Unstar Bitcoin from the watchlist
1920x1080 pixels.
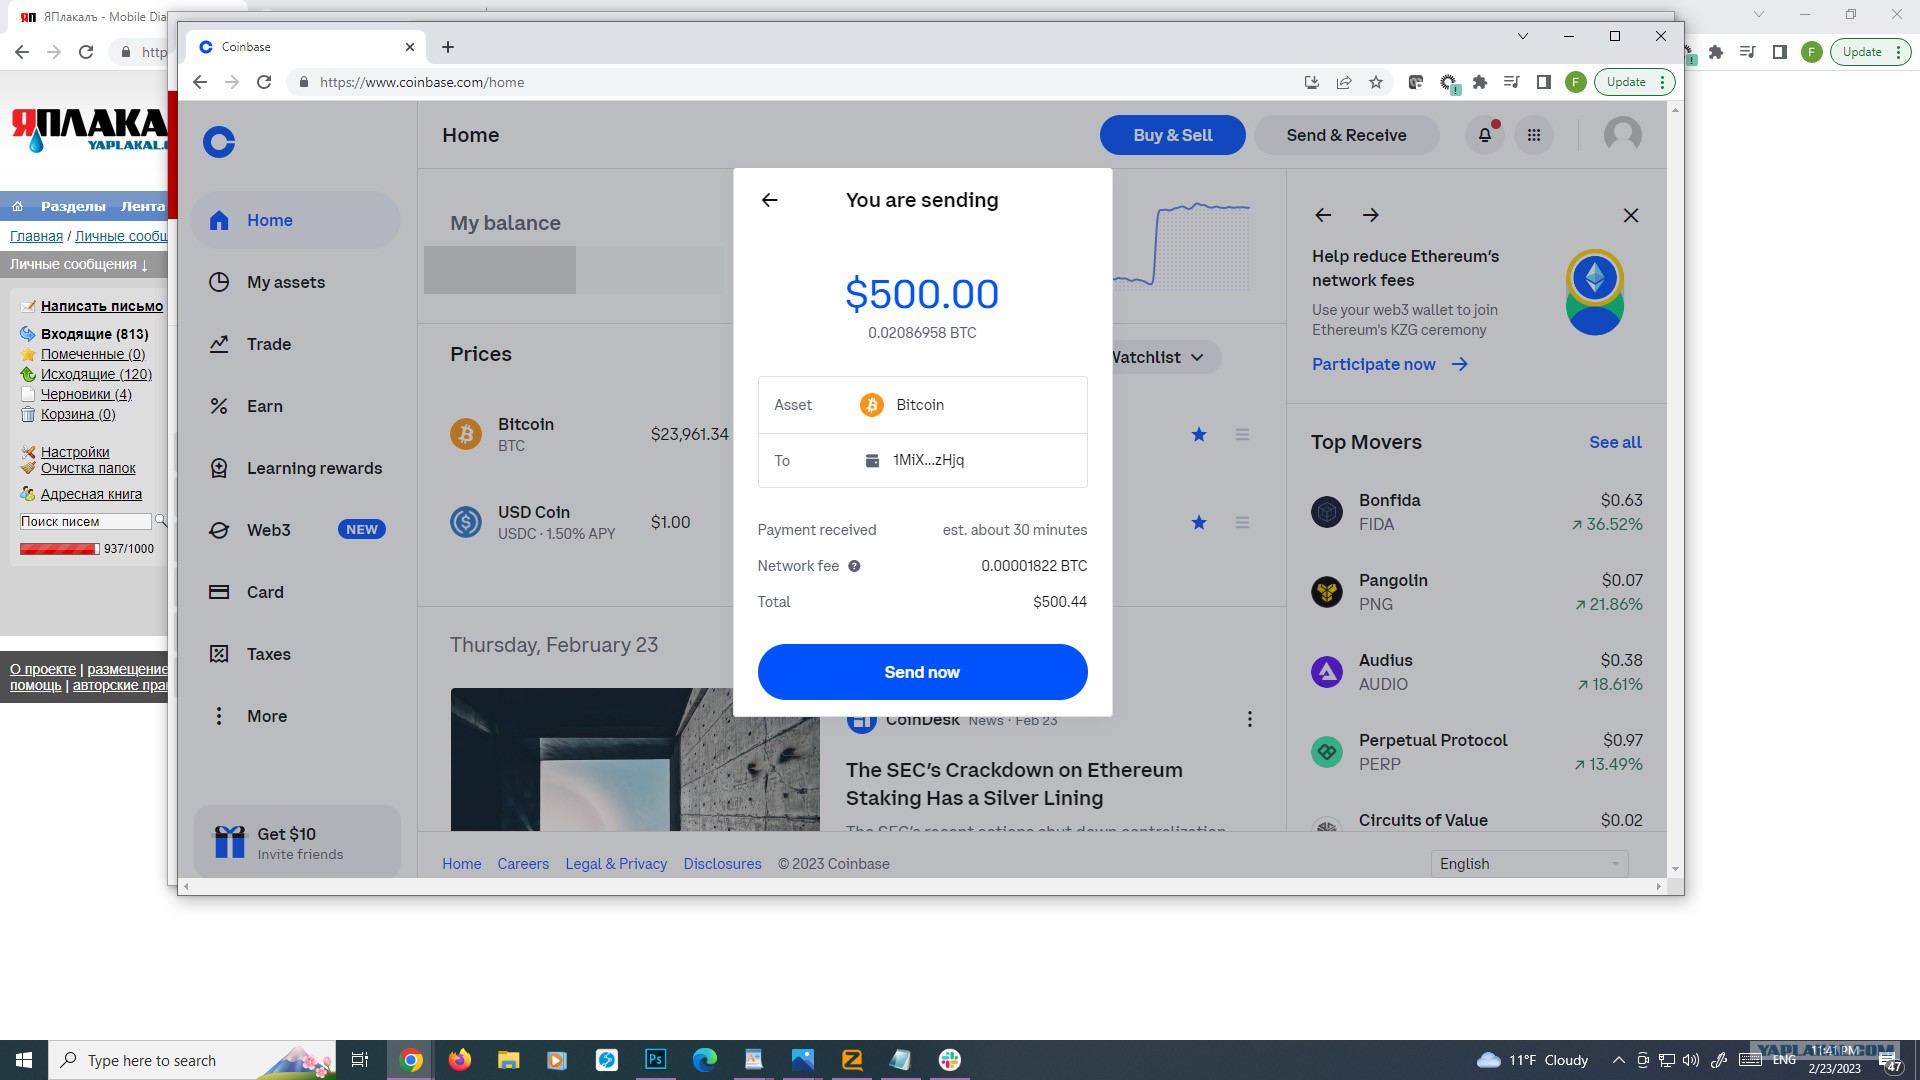(x=1199, y=434)
